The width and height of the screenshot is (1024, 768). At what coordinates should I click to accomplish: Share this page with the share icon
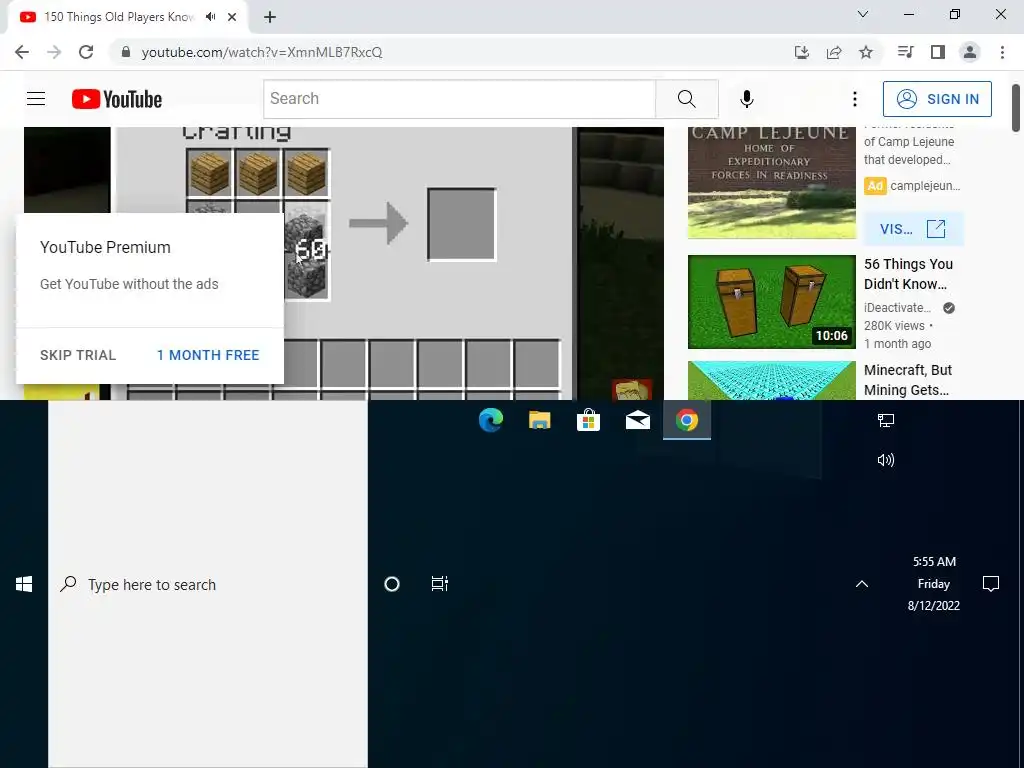(x=834, y=52)
